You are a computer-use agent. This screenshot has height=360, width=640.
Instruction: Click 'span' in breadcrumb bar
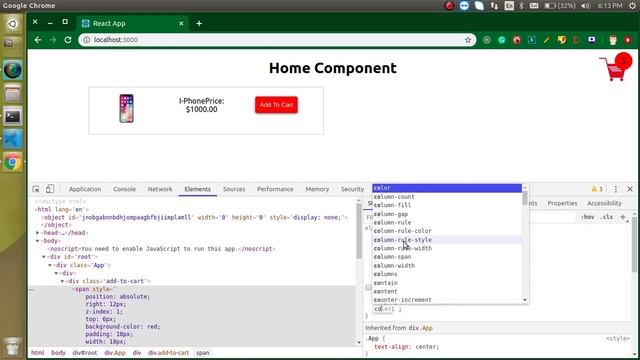tap(202, 353)
